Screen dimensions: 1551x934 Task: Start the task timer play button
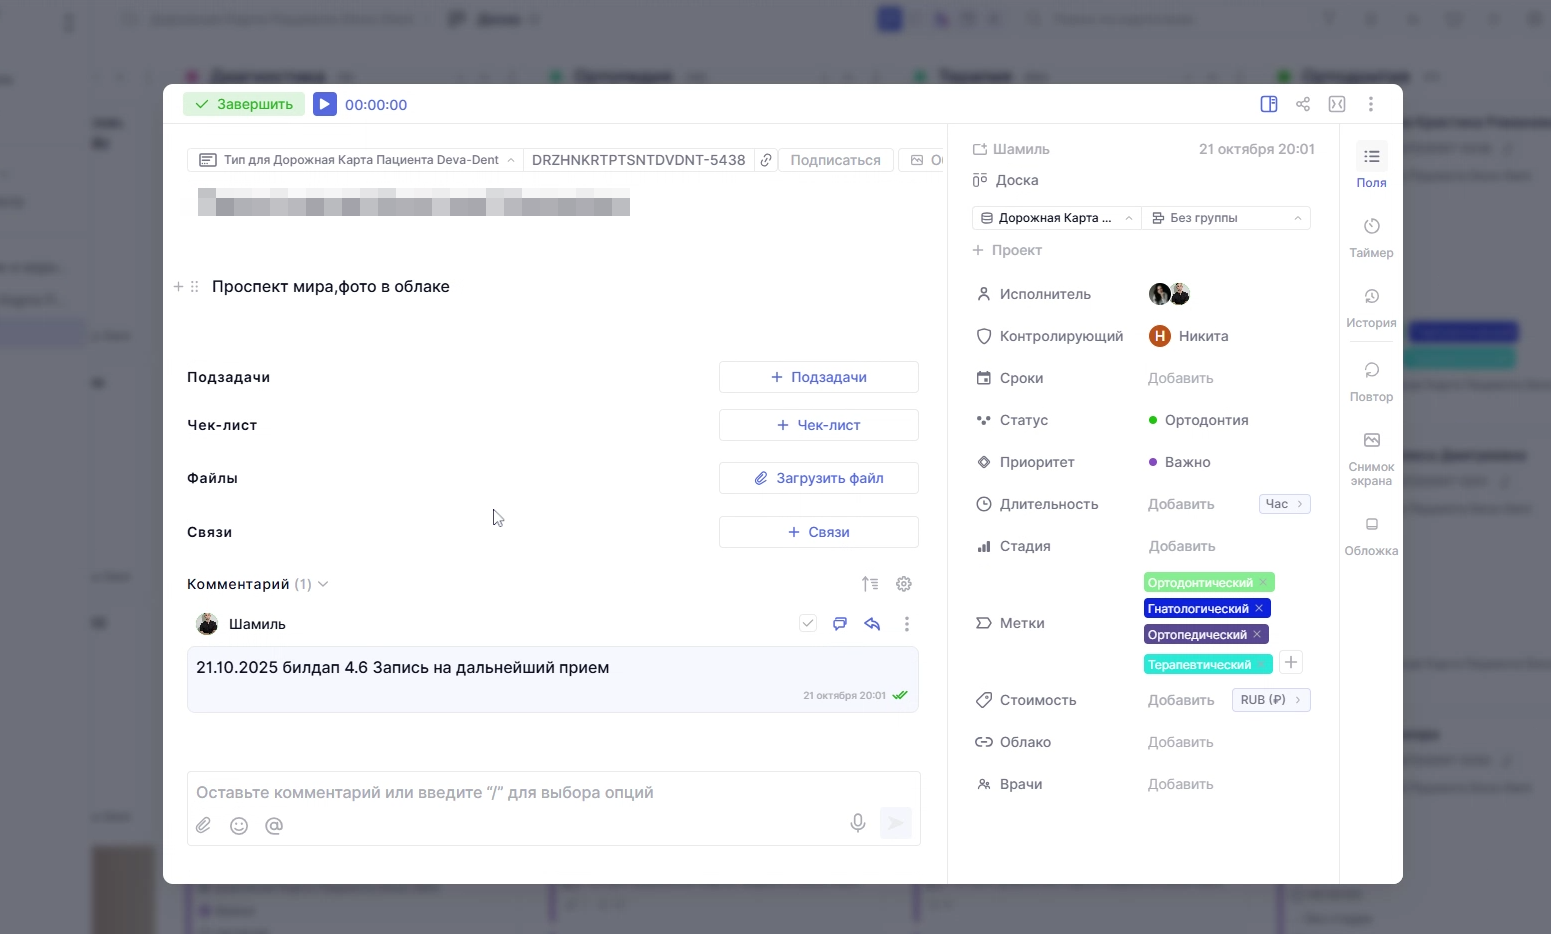(x=324, y=104)
